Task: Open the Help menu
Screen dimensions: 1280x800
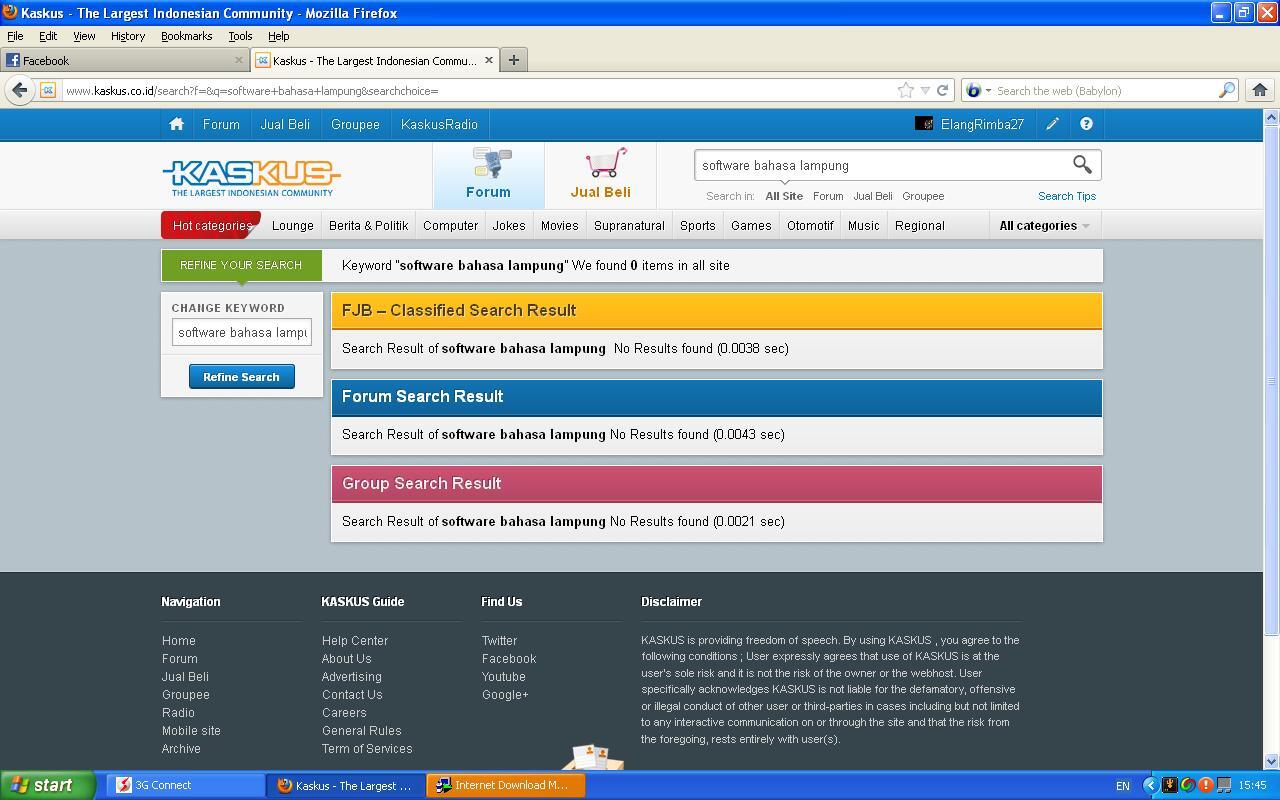Action: (x=278, y=36)
